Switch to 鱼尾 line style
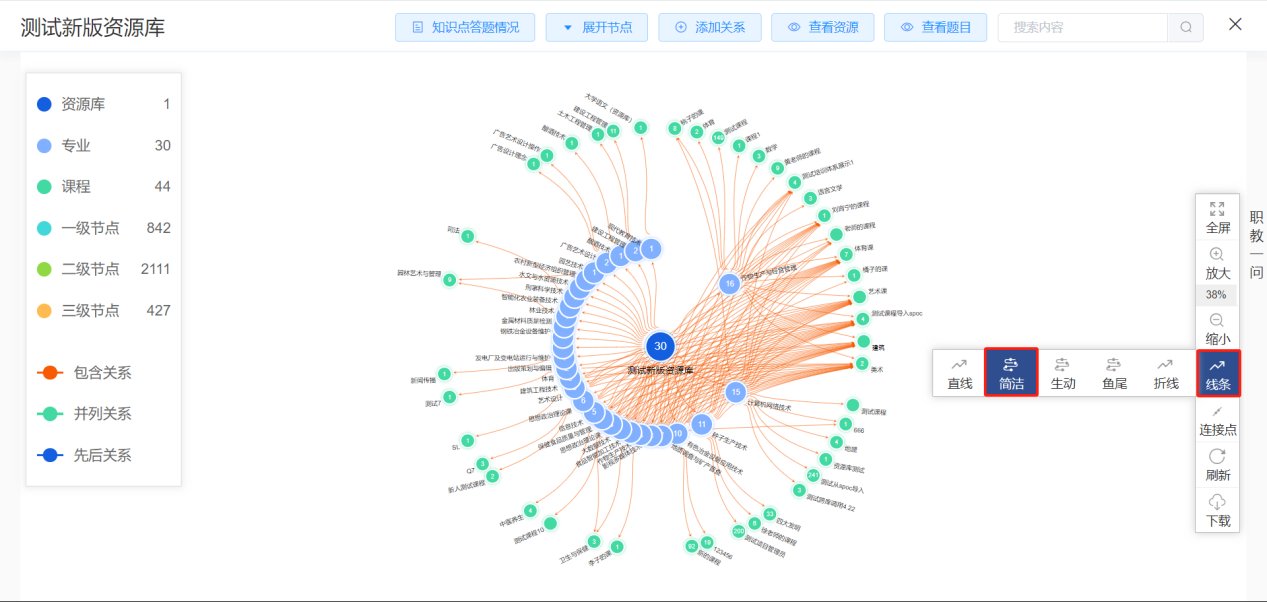 tap(1114, 373)
